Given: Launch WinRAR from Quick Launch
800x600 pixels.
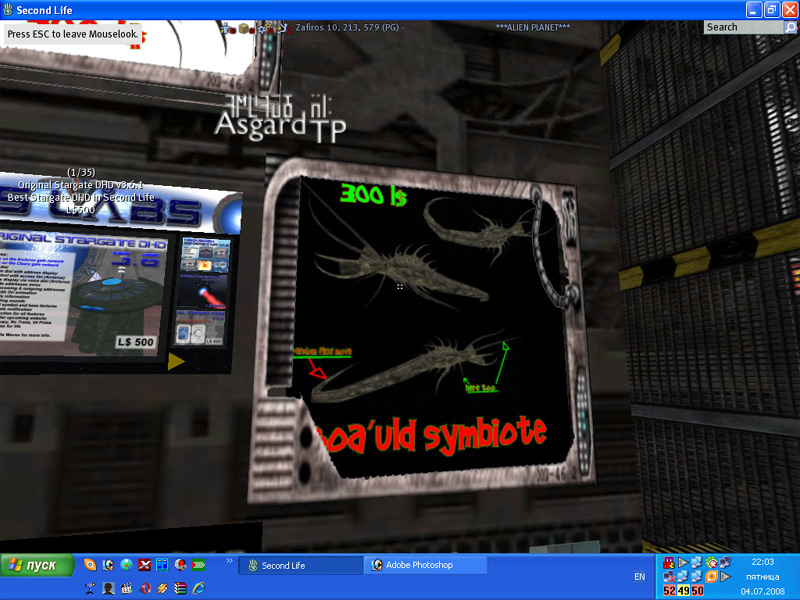Looking at the screenshot, I should pos(181,587).
